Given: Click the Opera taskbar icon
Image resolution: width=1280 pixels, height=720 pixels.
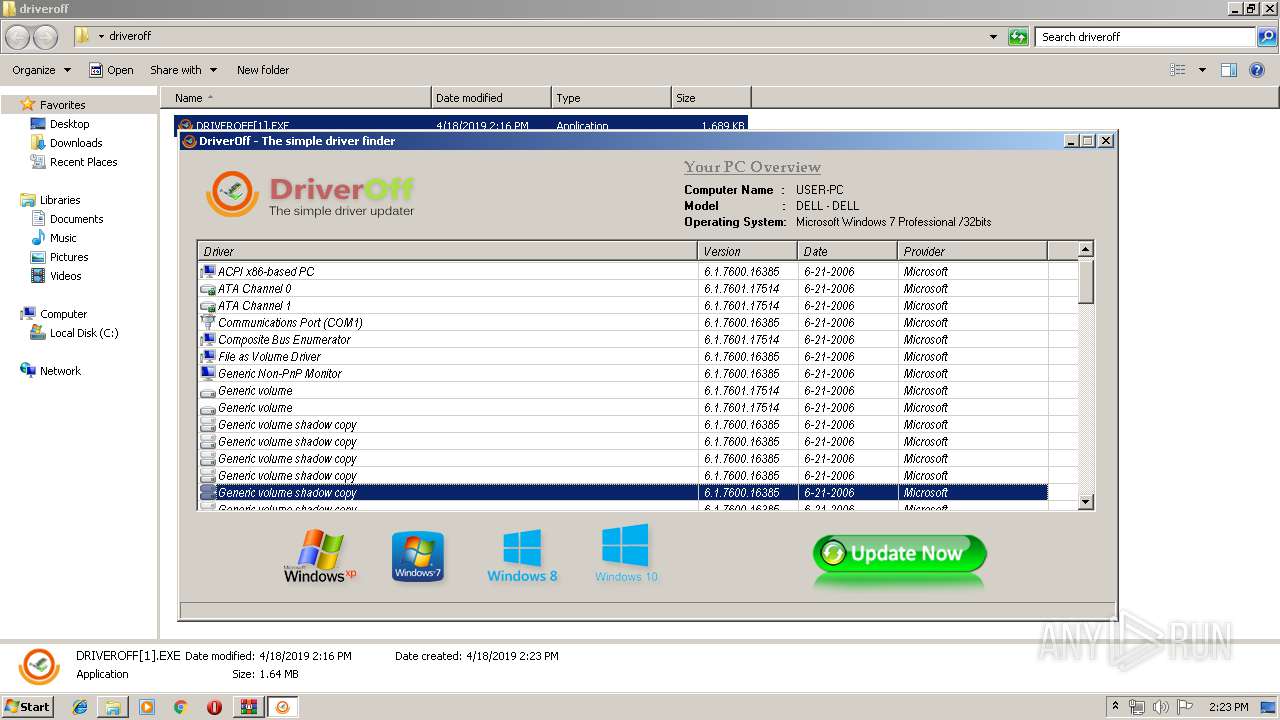Looking at the screenshot, I should coord(214,707).
